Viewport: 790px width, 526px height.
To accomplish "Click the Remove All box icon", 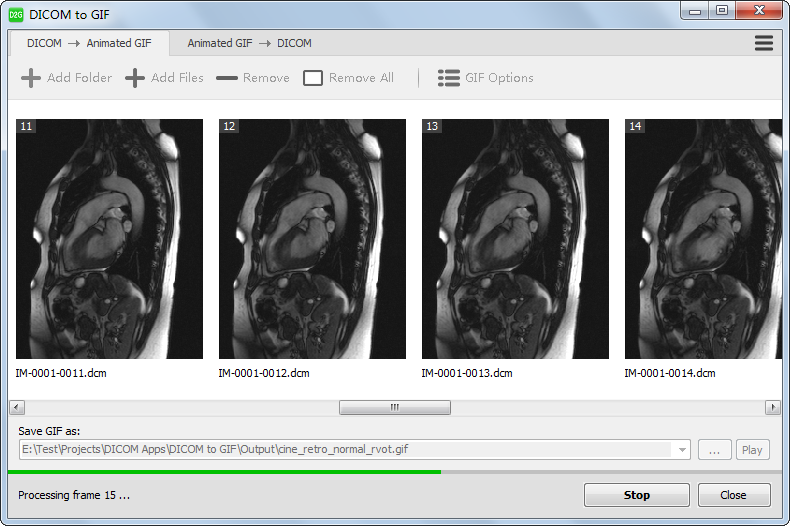I will 313,78.
